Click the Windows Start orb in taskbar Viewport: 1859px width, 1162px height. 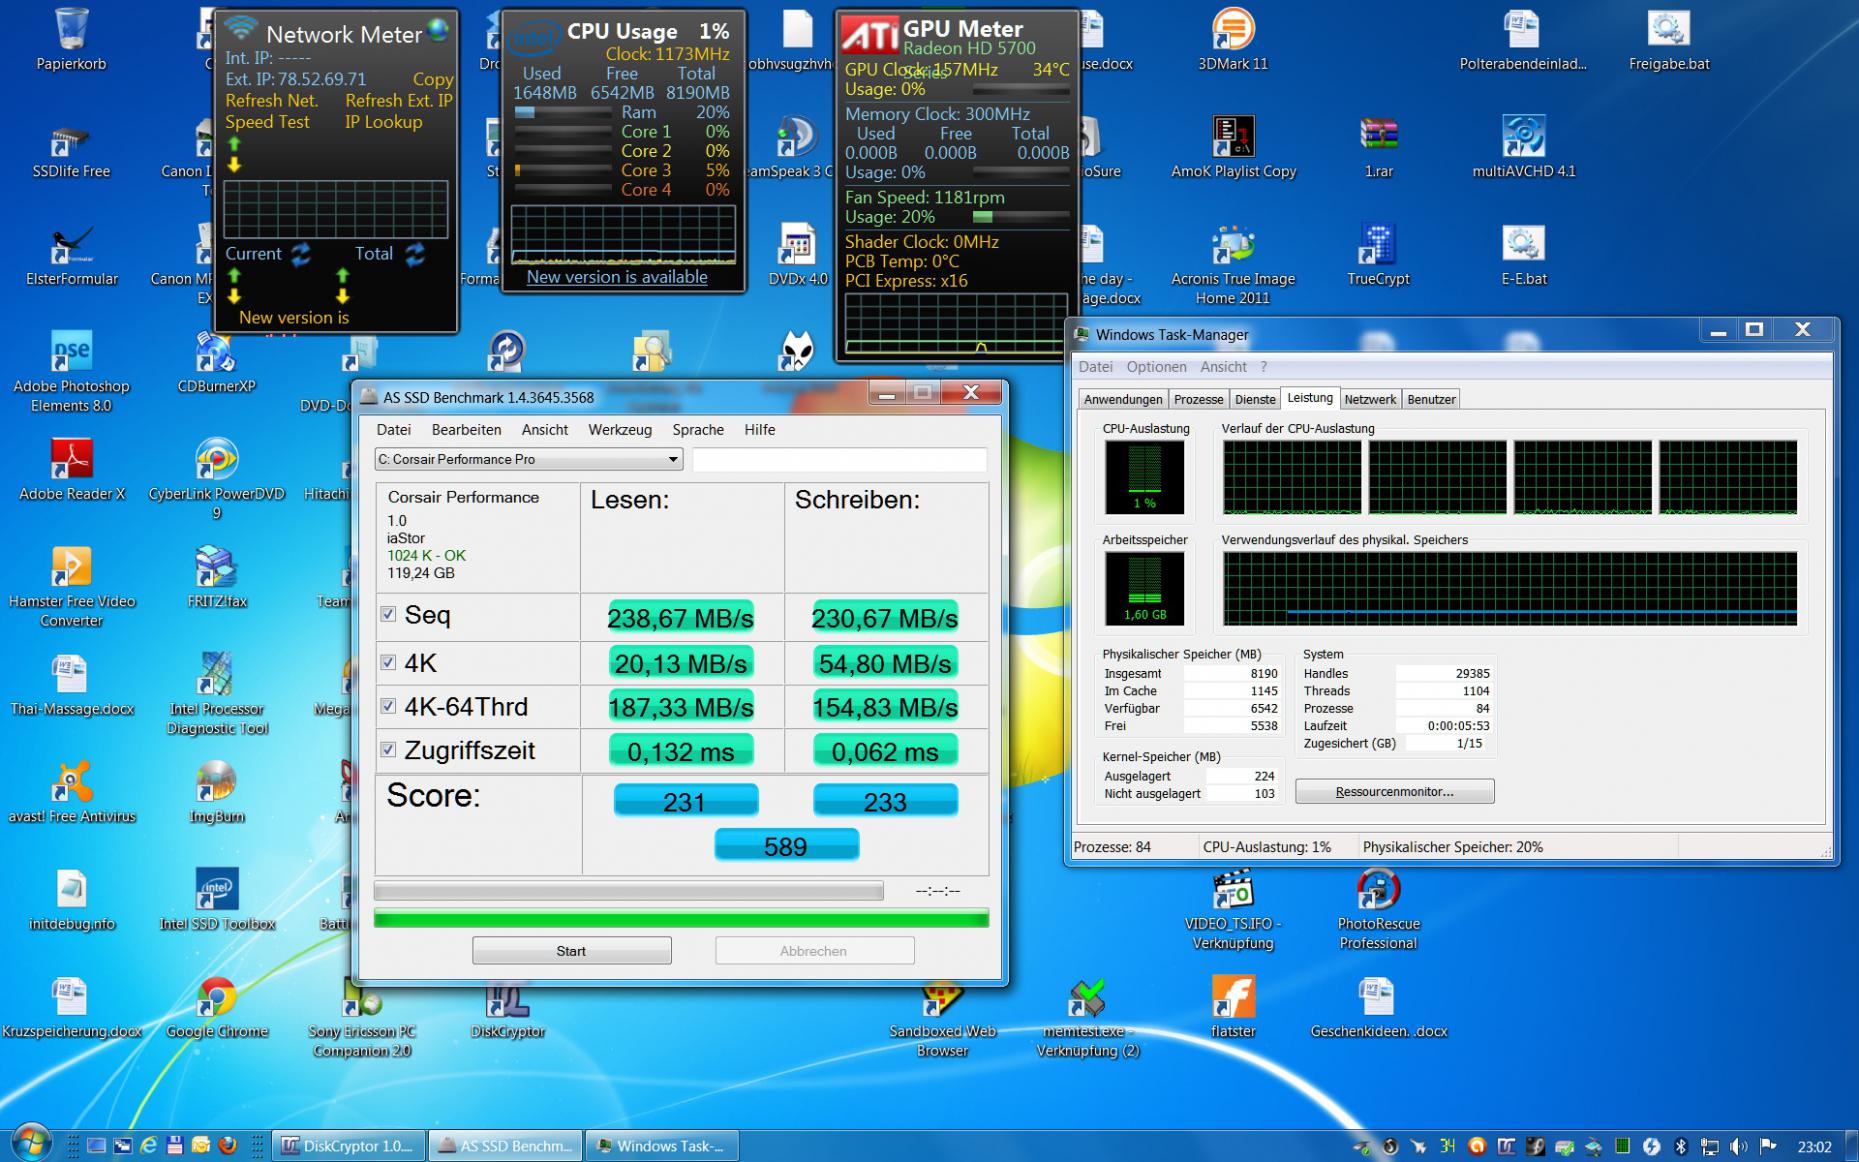[x=30, y=1144]
